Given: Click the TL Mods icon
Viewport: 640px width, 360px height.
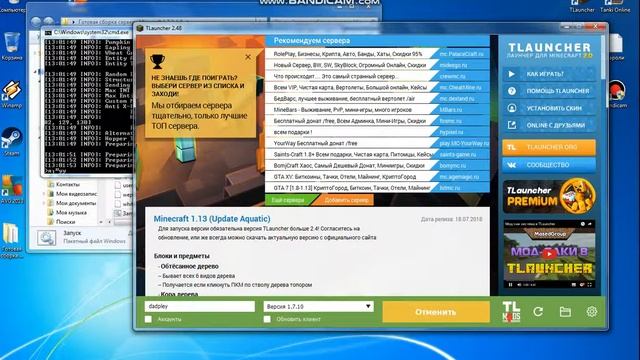Looking at the screenshot, I should (x=511, y=312).
